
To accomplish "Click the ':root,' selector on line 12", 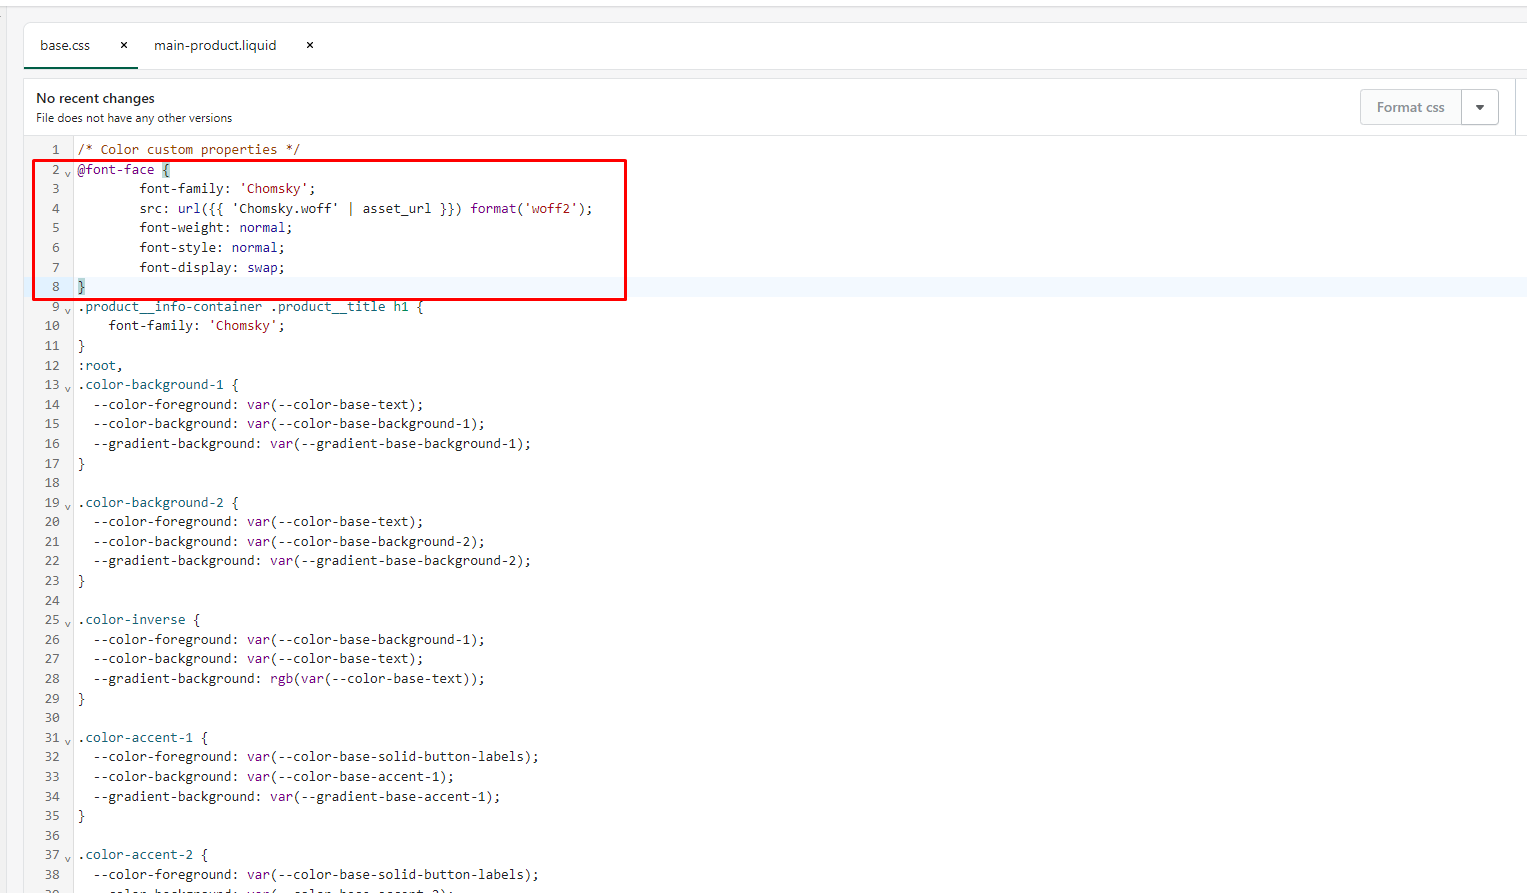I will pyautogui.click(x=100, y=365).
